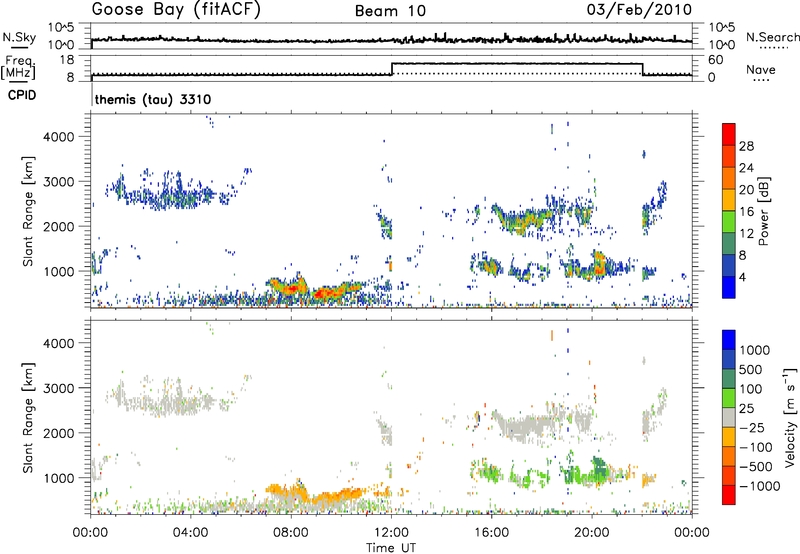Select the 16 dB color bar label
800x554 pixels.
pyautogui.click(x=746, y=212)
